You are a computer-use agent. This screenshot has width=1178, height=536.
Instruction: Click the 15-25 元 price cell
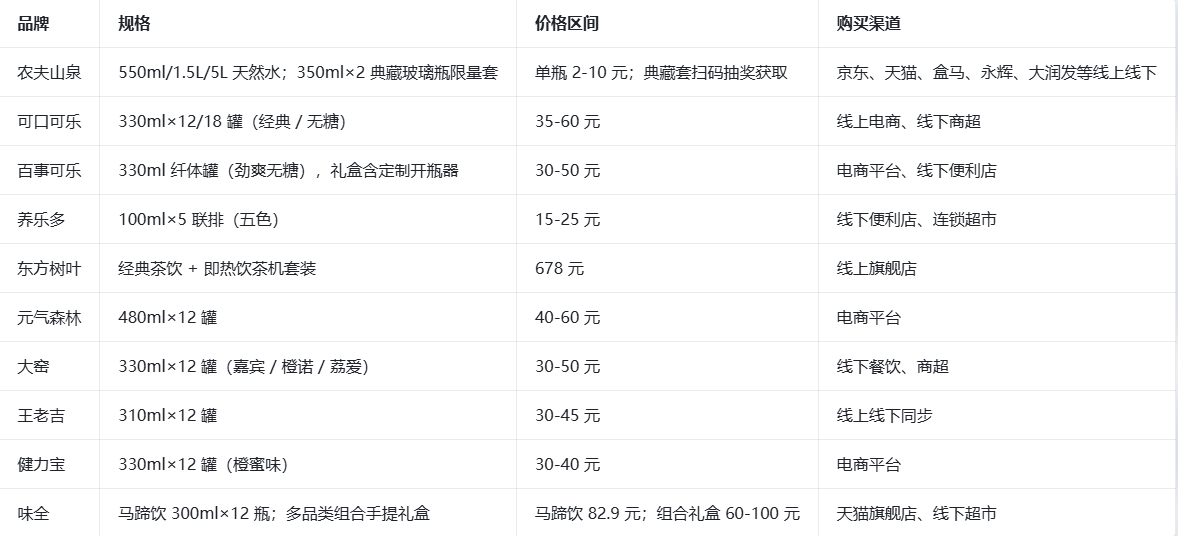tap(568, 219)
